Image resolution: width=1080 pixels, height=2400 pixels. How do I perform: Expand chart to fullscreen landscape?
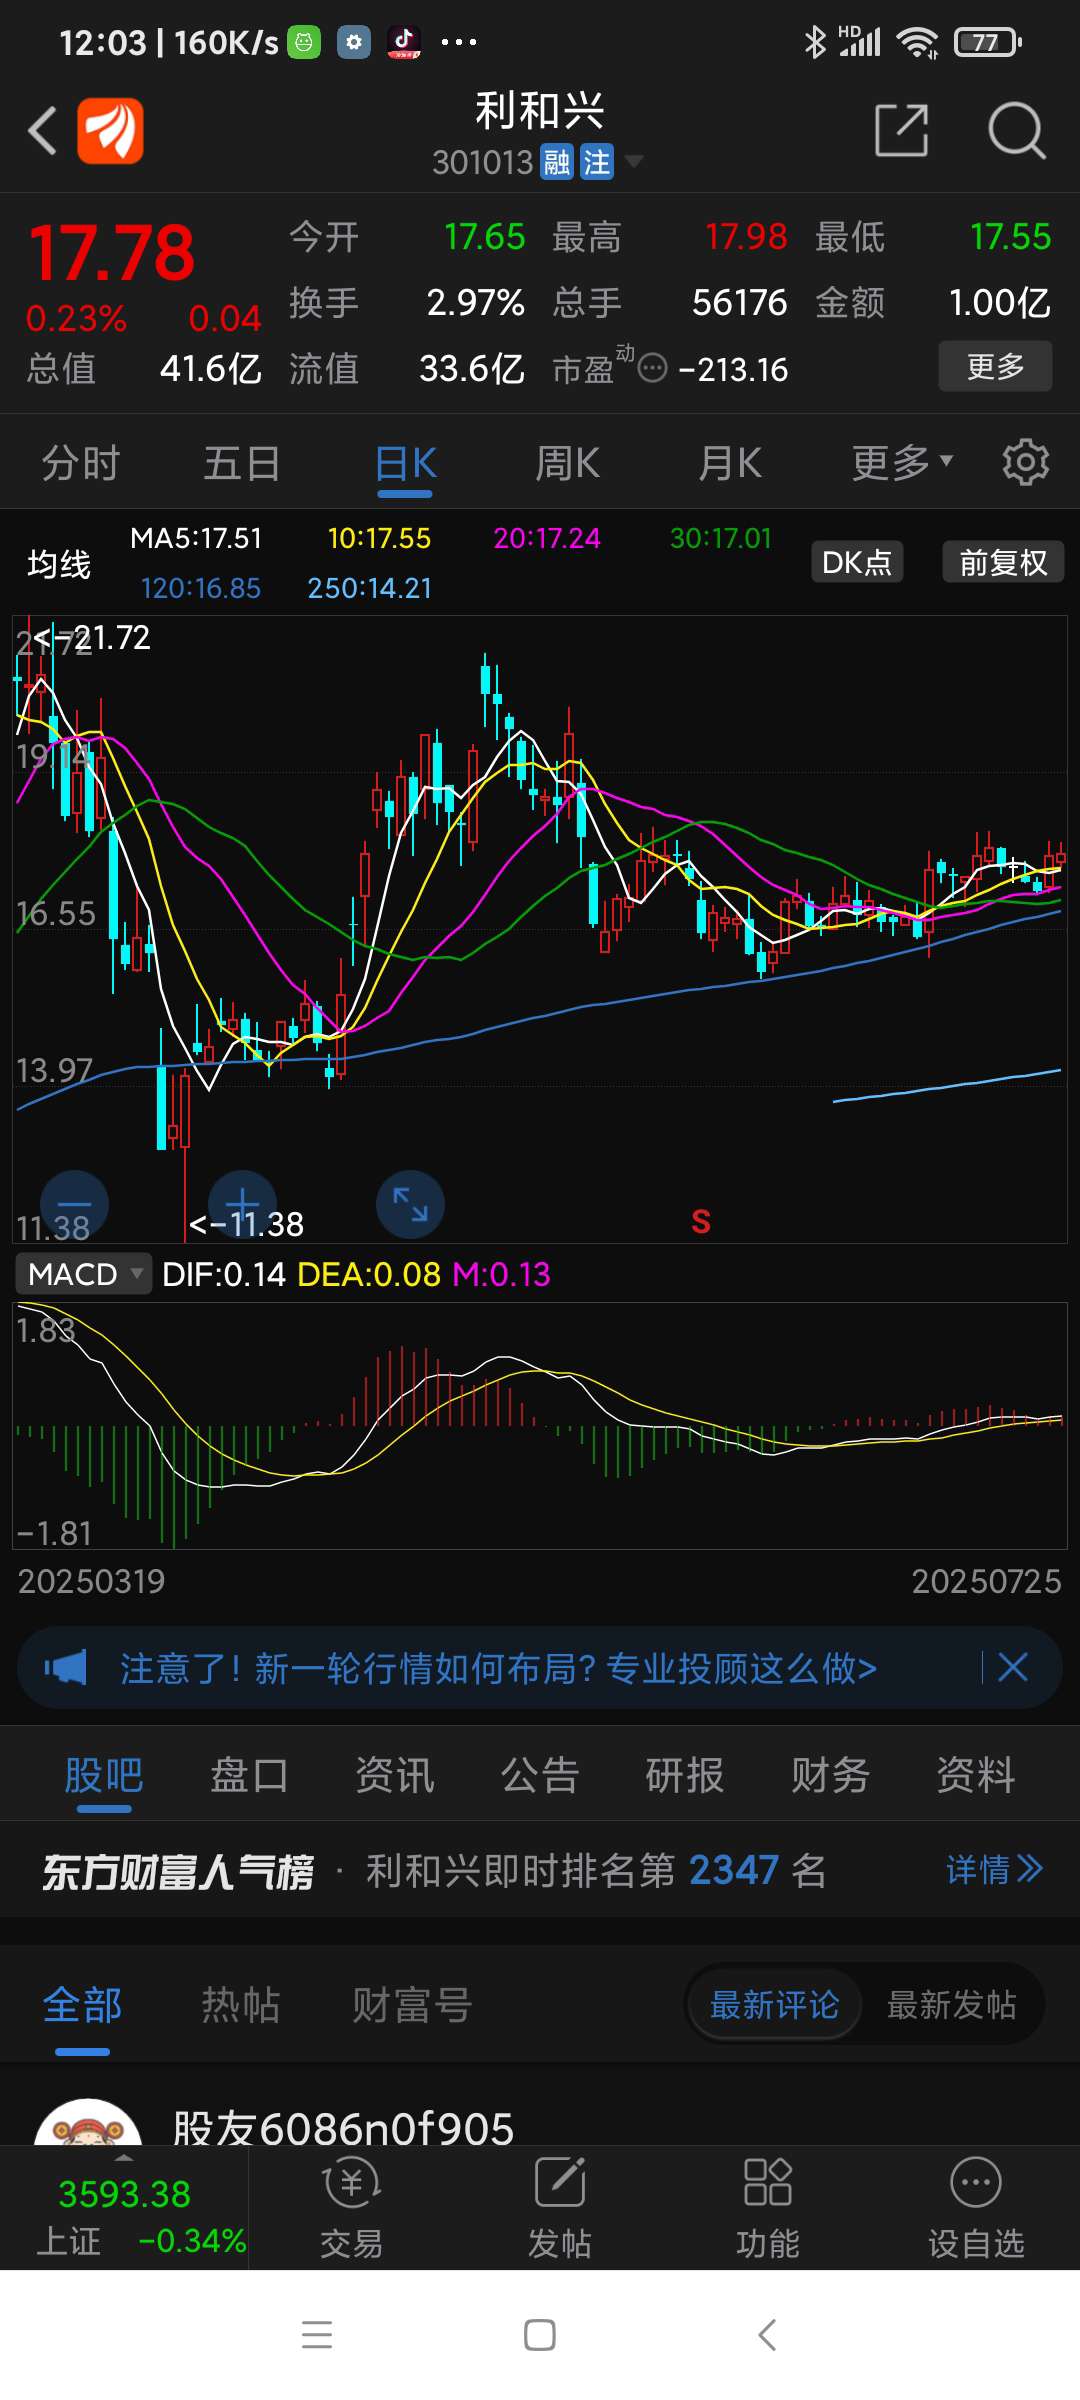click(410, 1204)
